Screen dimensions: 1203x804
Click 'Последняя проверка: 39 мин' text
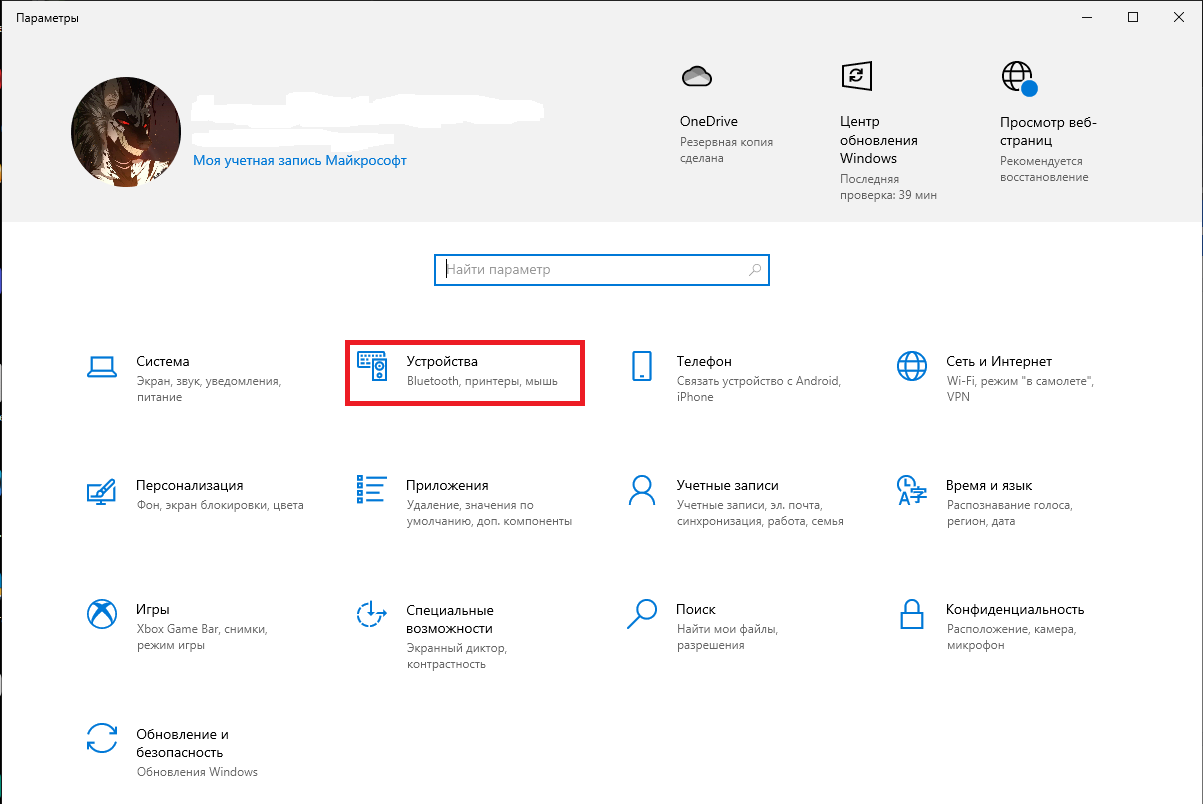888,186
